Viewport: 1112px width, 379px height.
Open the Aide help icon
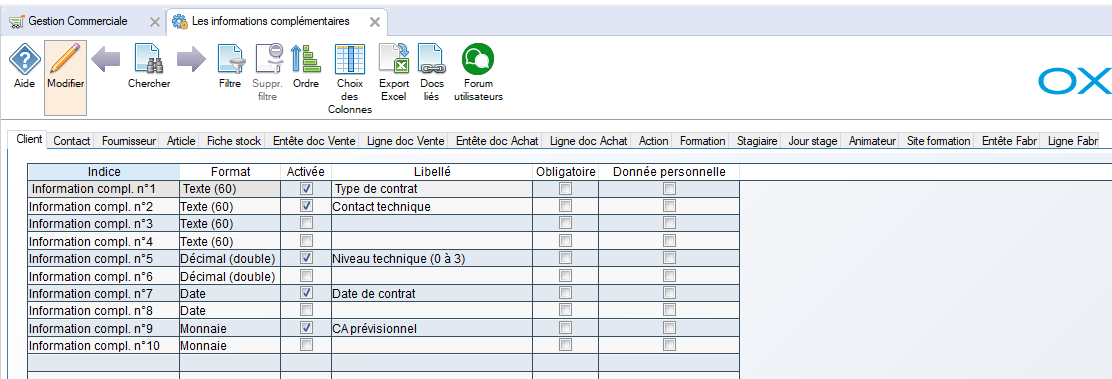point(24,67)
